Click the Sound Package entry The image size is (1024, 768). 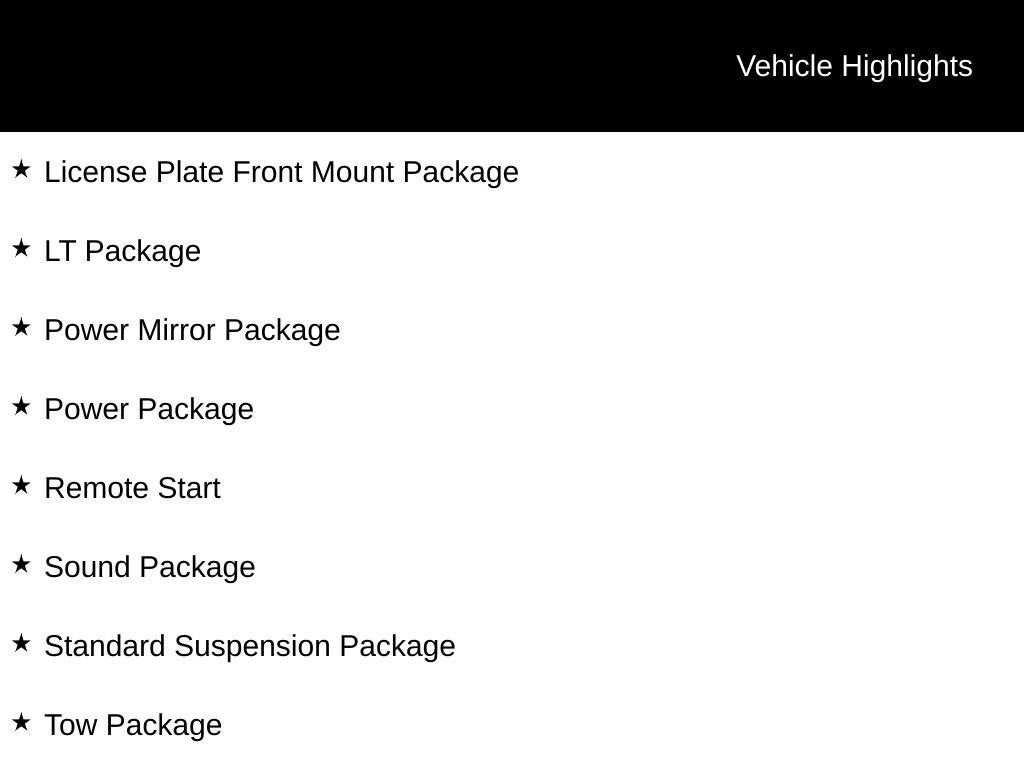(x=150, y=567)
